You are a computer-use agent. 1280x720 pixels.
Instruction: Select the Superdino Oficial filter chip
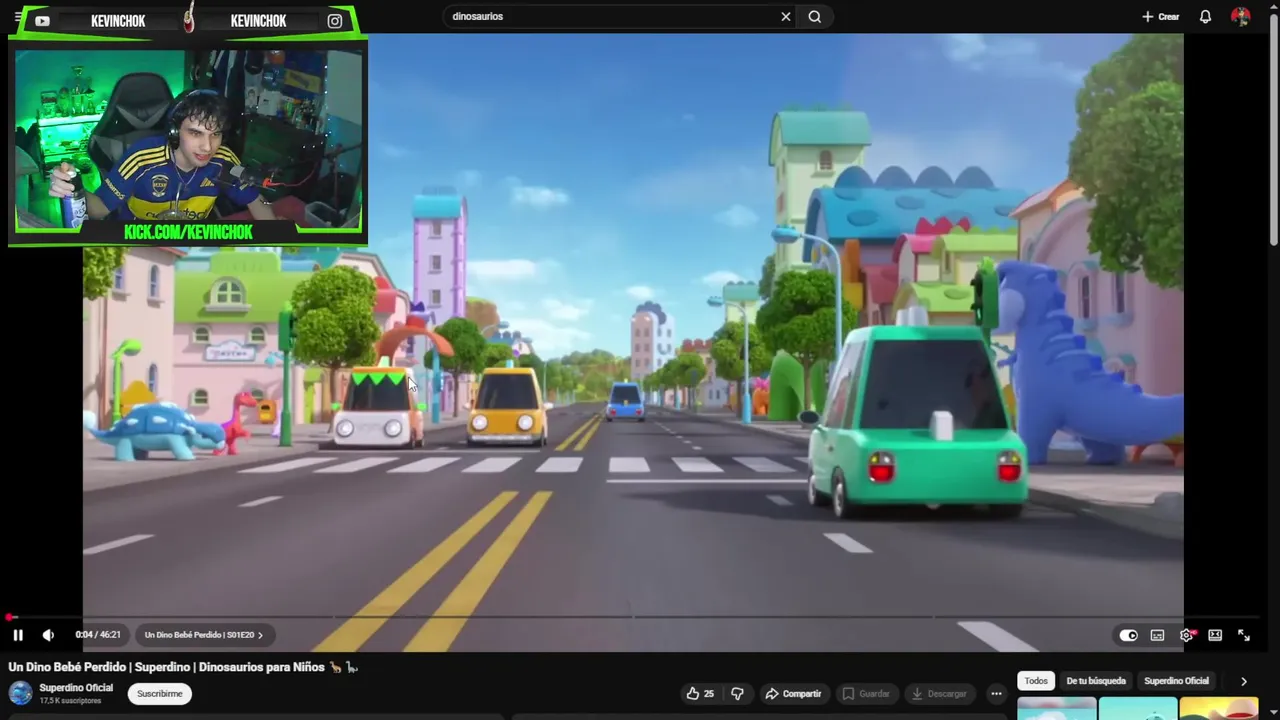(1176, 681)
